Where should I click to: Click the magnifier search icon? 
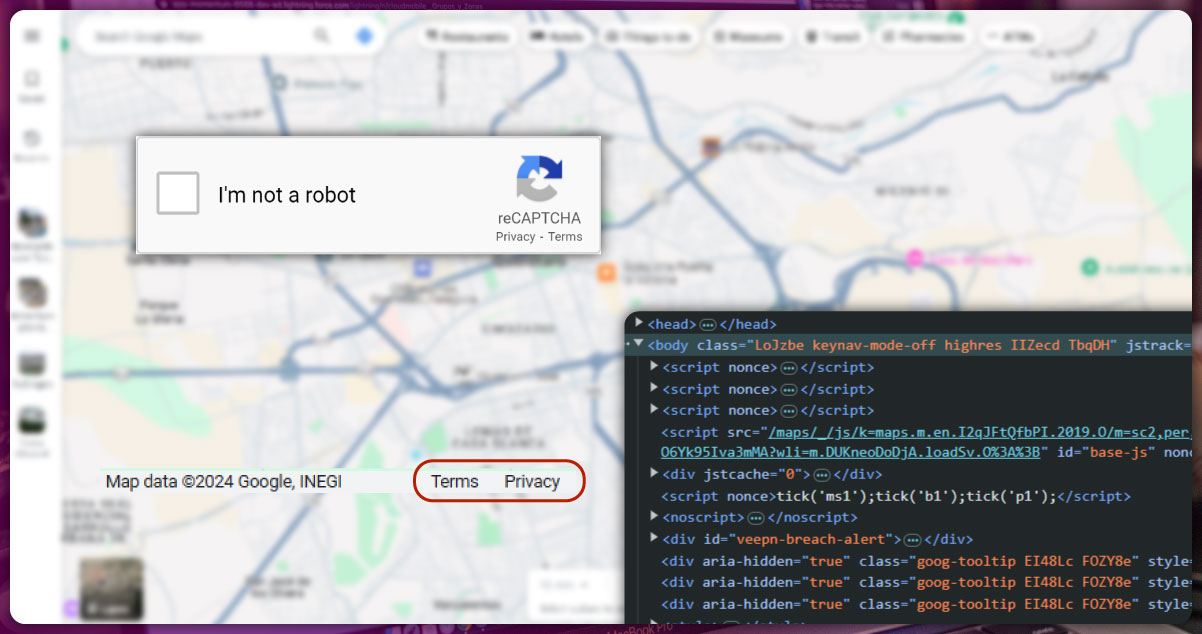(322, 36)
